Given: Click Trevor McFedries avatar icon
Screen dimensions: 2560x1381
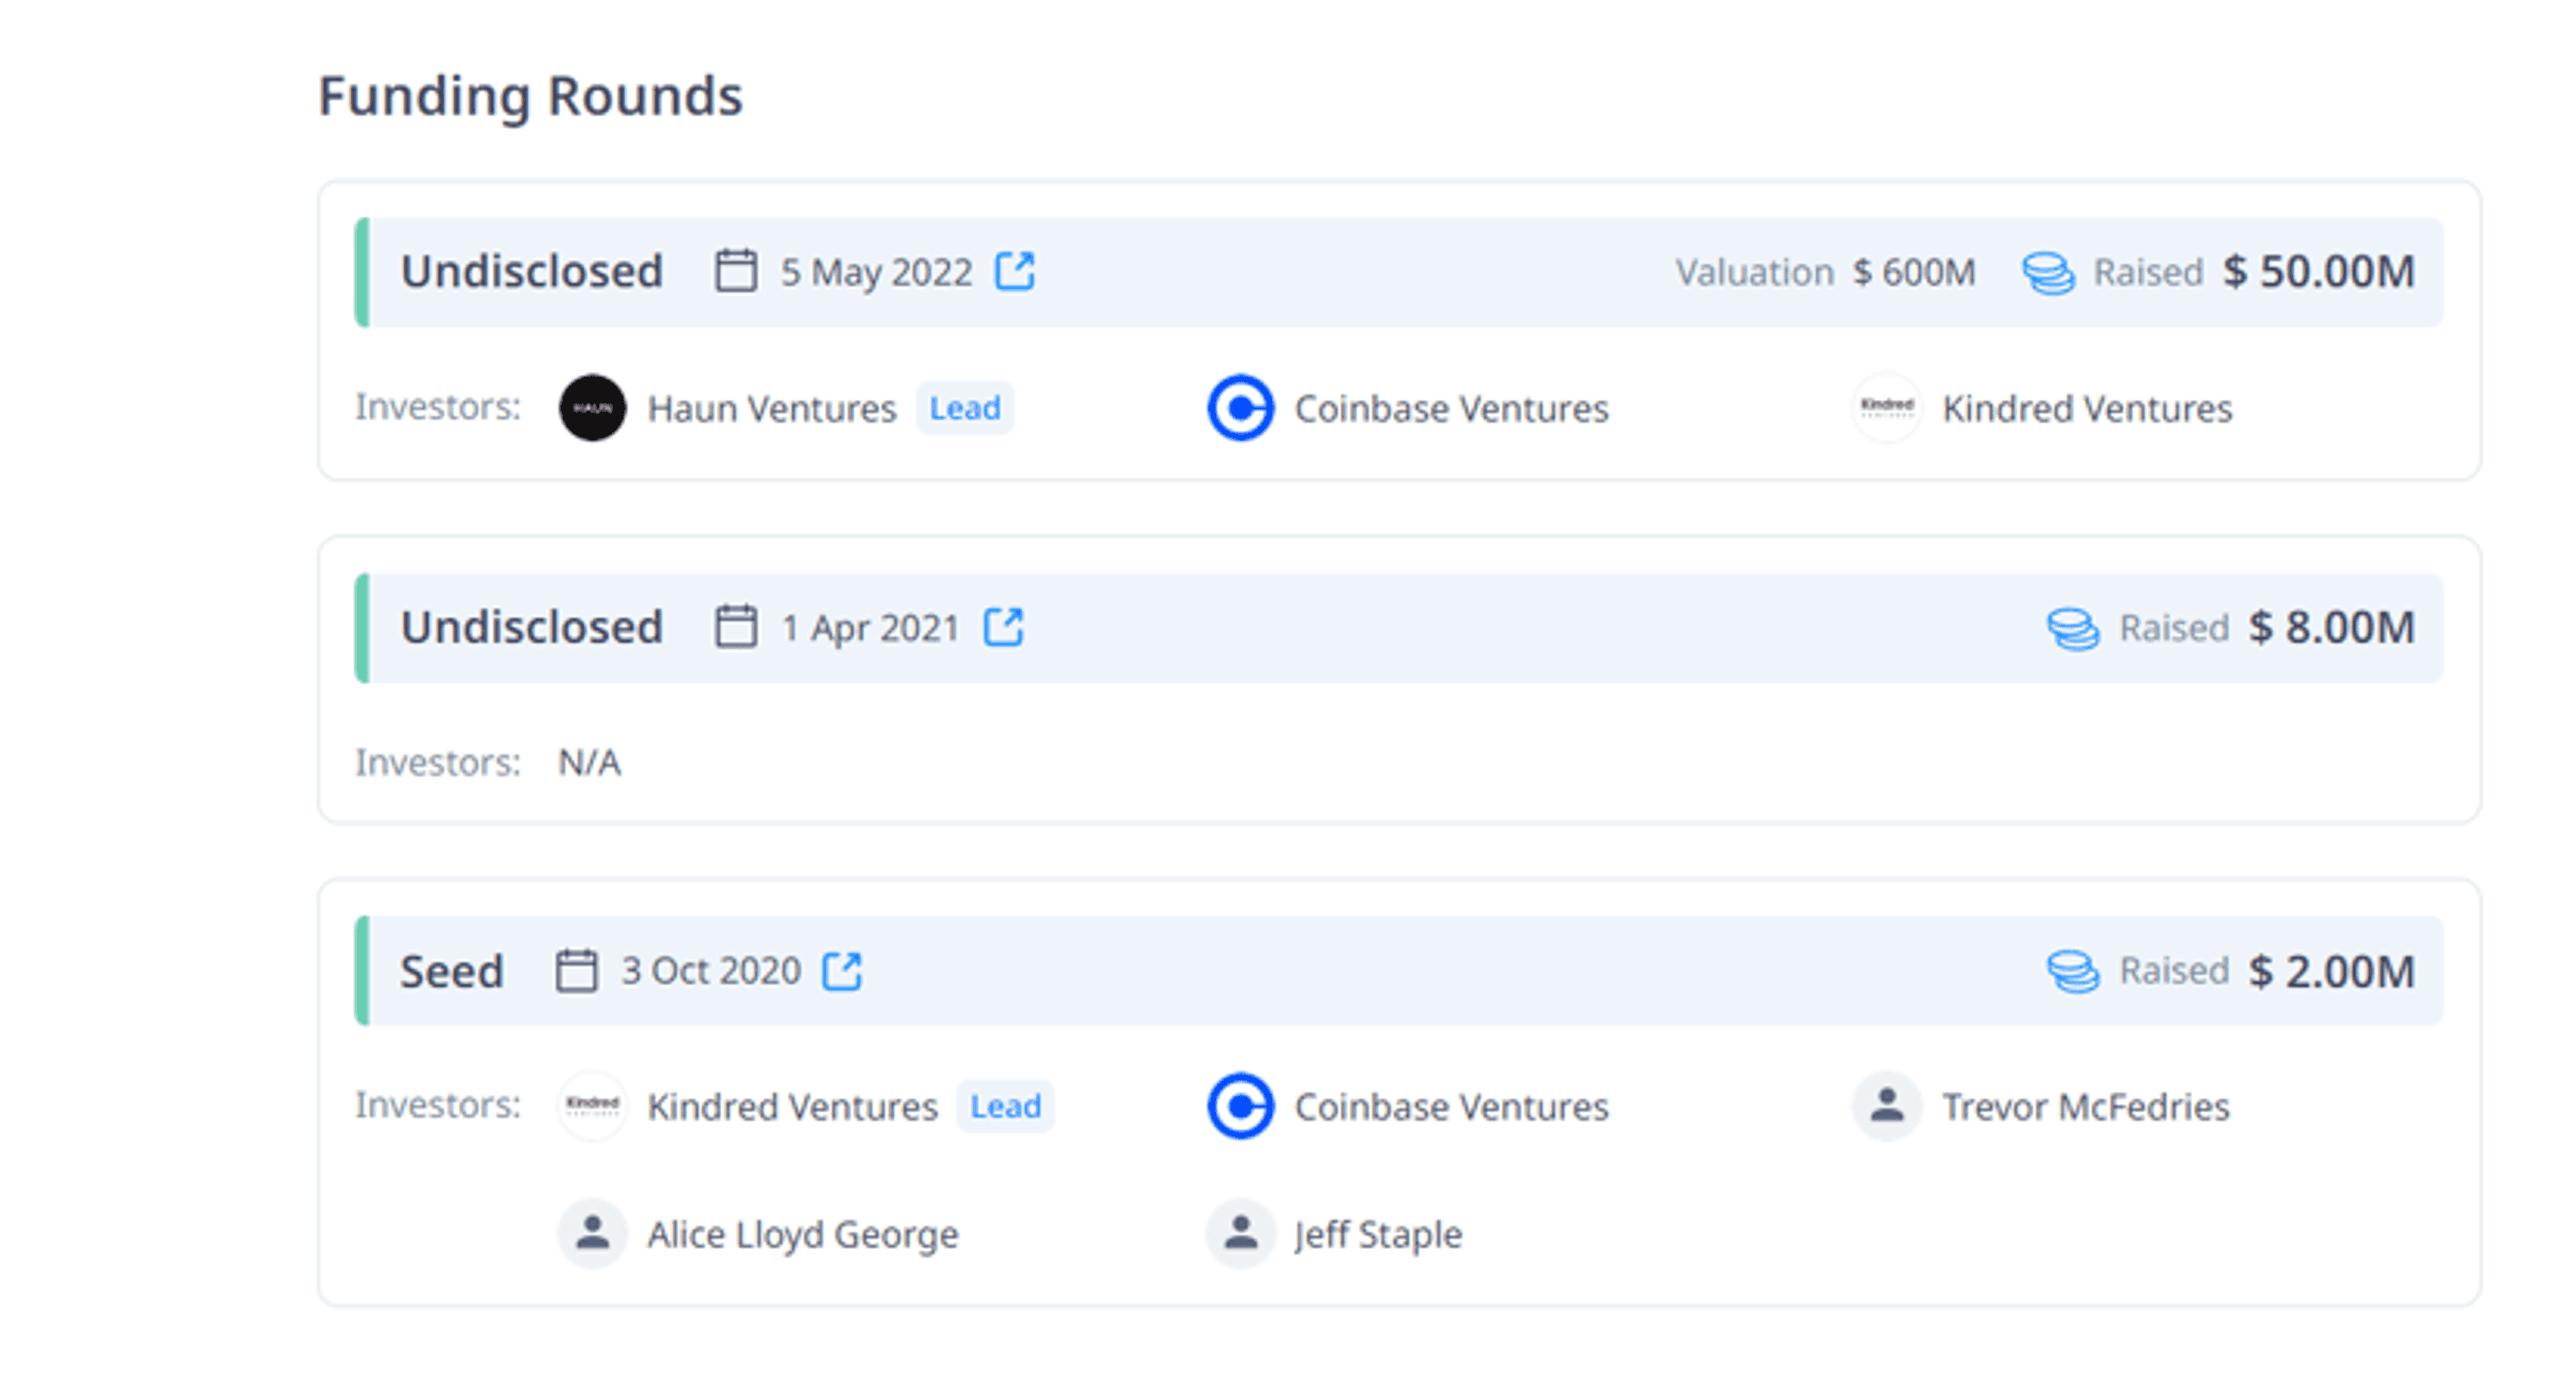Looking at the screenshot, I should point(1886,1104).
